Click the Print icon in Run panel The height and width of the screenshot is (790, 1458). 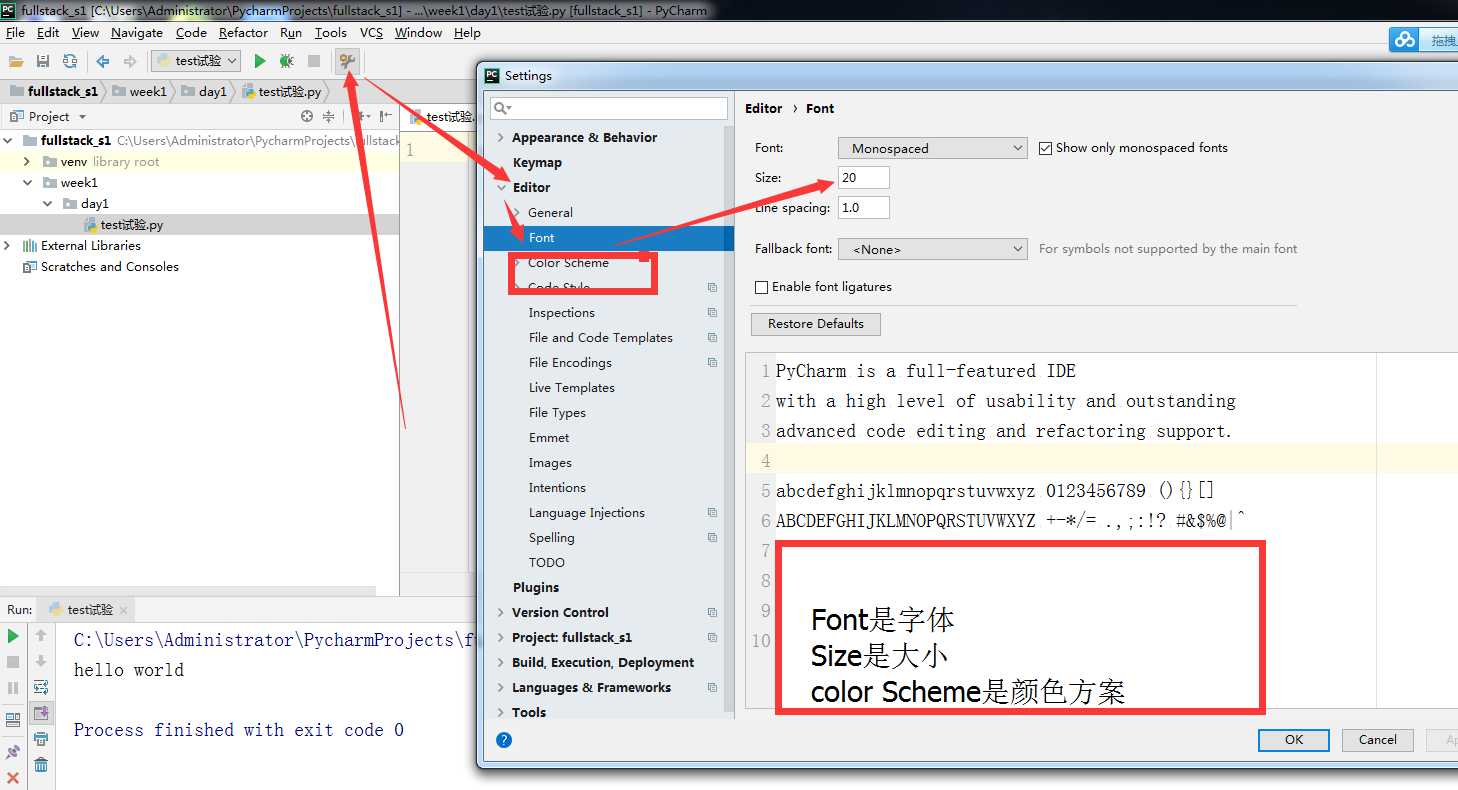(41, 739)
